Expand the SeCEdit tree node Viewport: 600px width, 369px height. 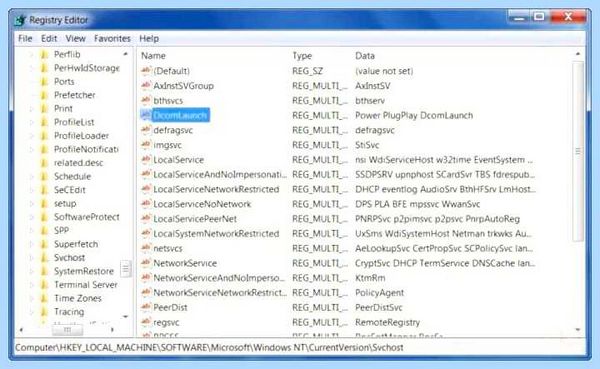31,190
